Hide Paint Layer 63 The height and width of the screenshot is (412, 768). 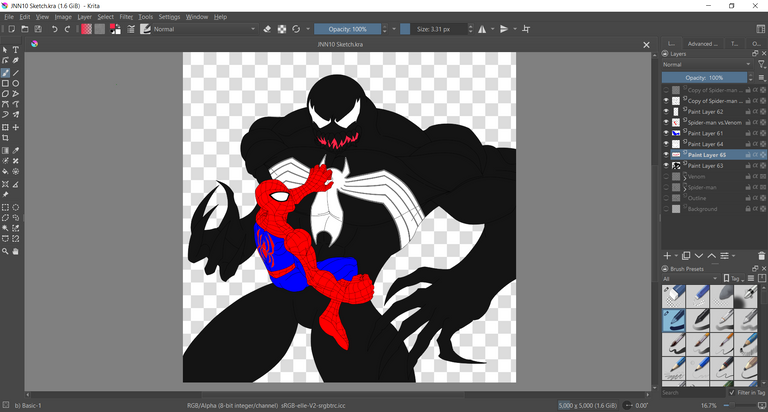coord(666,166)
